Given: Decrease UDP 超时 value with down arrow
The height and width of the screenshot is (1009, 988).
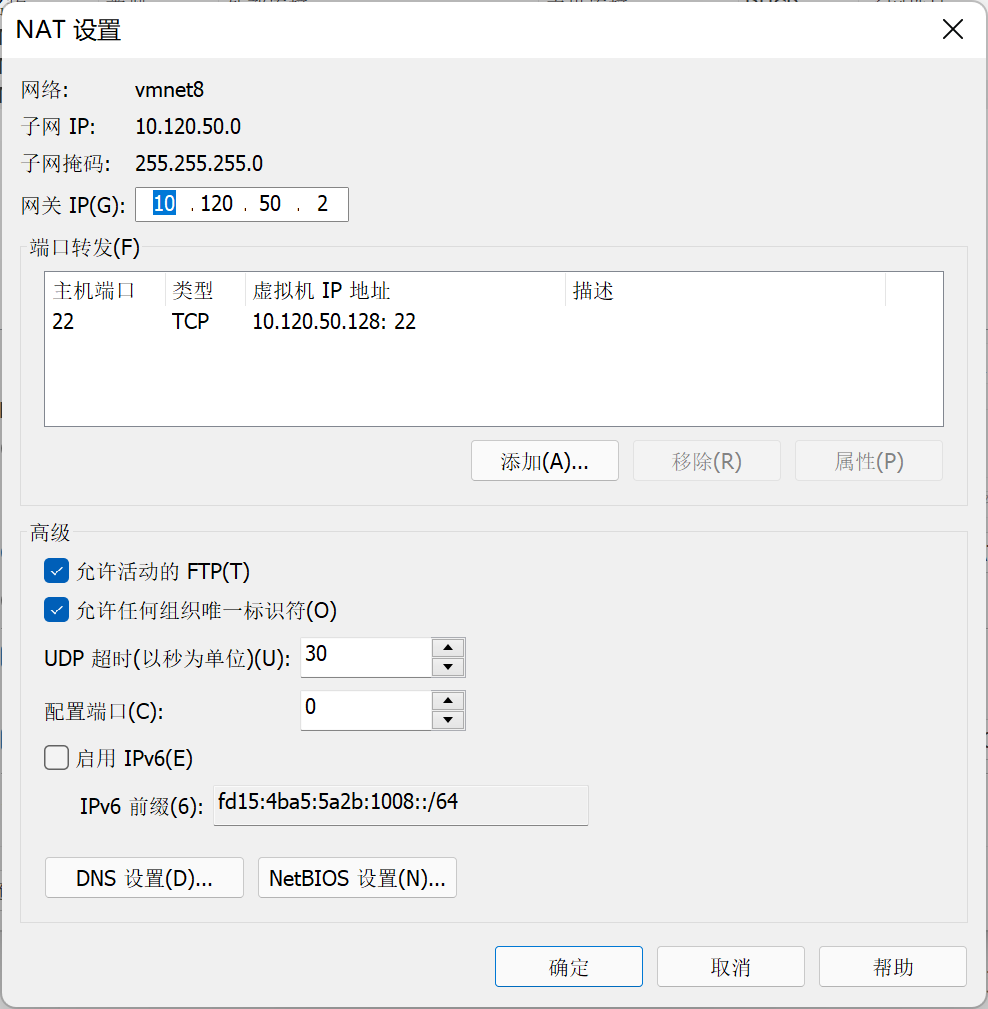Looking at the screenshot, I should tap(448, 667).
